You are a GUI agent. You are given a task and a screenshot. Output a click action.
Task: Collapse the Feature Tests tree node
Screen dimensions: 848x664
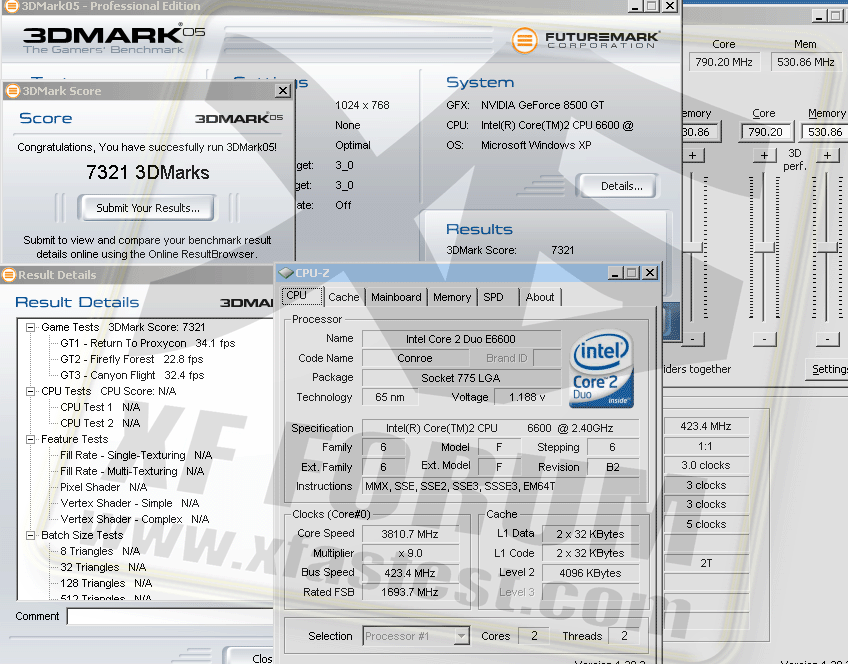click(31, 439)
